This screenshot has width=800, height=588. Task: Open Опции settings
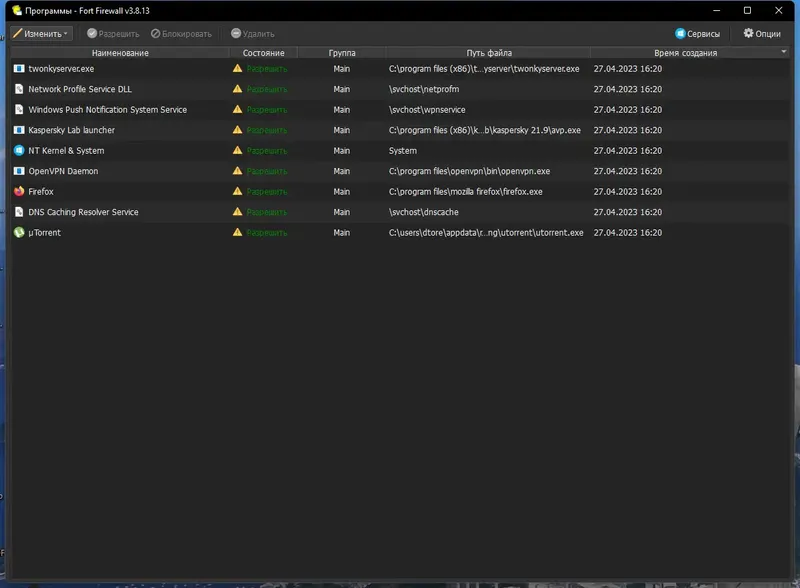tap(762, 34)
